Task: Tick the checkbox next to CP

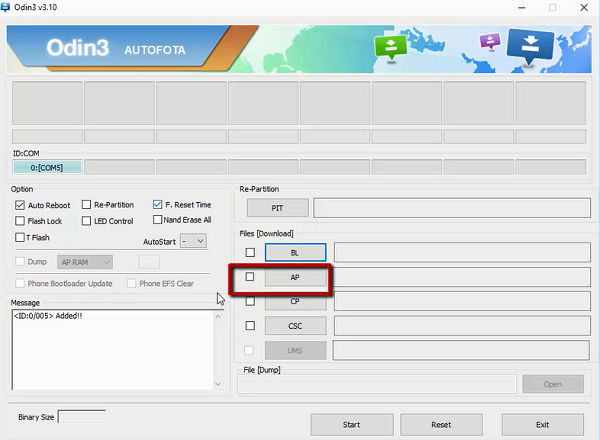Action: tap(250, 301)
